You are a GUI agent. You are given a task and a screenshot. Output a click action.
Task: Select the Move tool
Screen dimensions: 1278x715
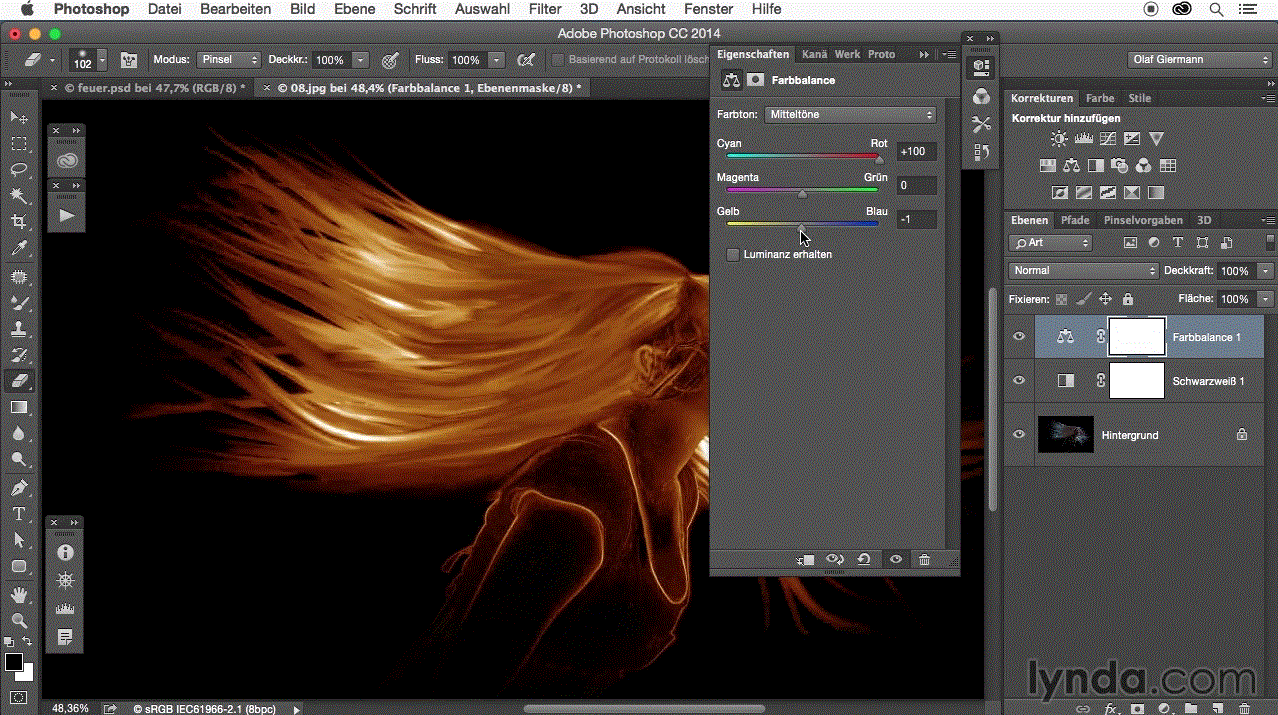click(19, 118)
